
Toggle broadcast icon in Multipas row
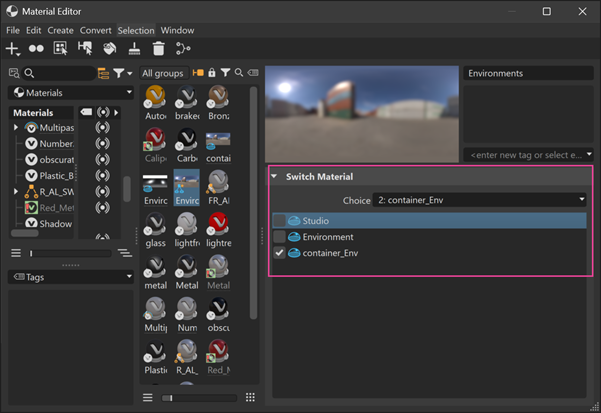pos(102,127)
